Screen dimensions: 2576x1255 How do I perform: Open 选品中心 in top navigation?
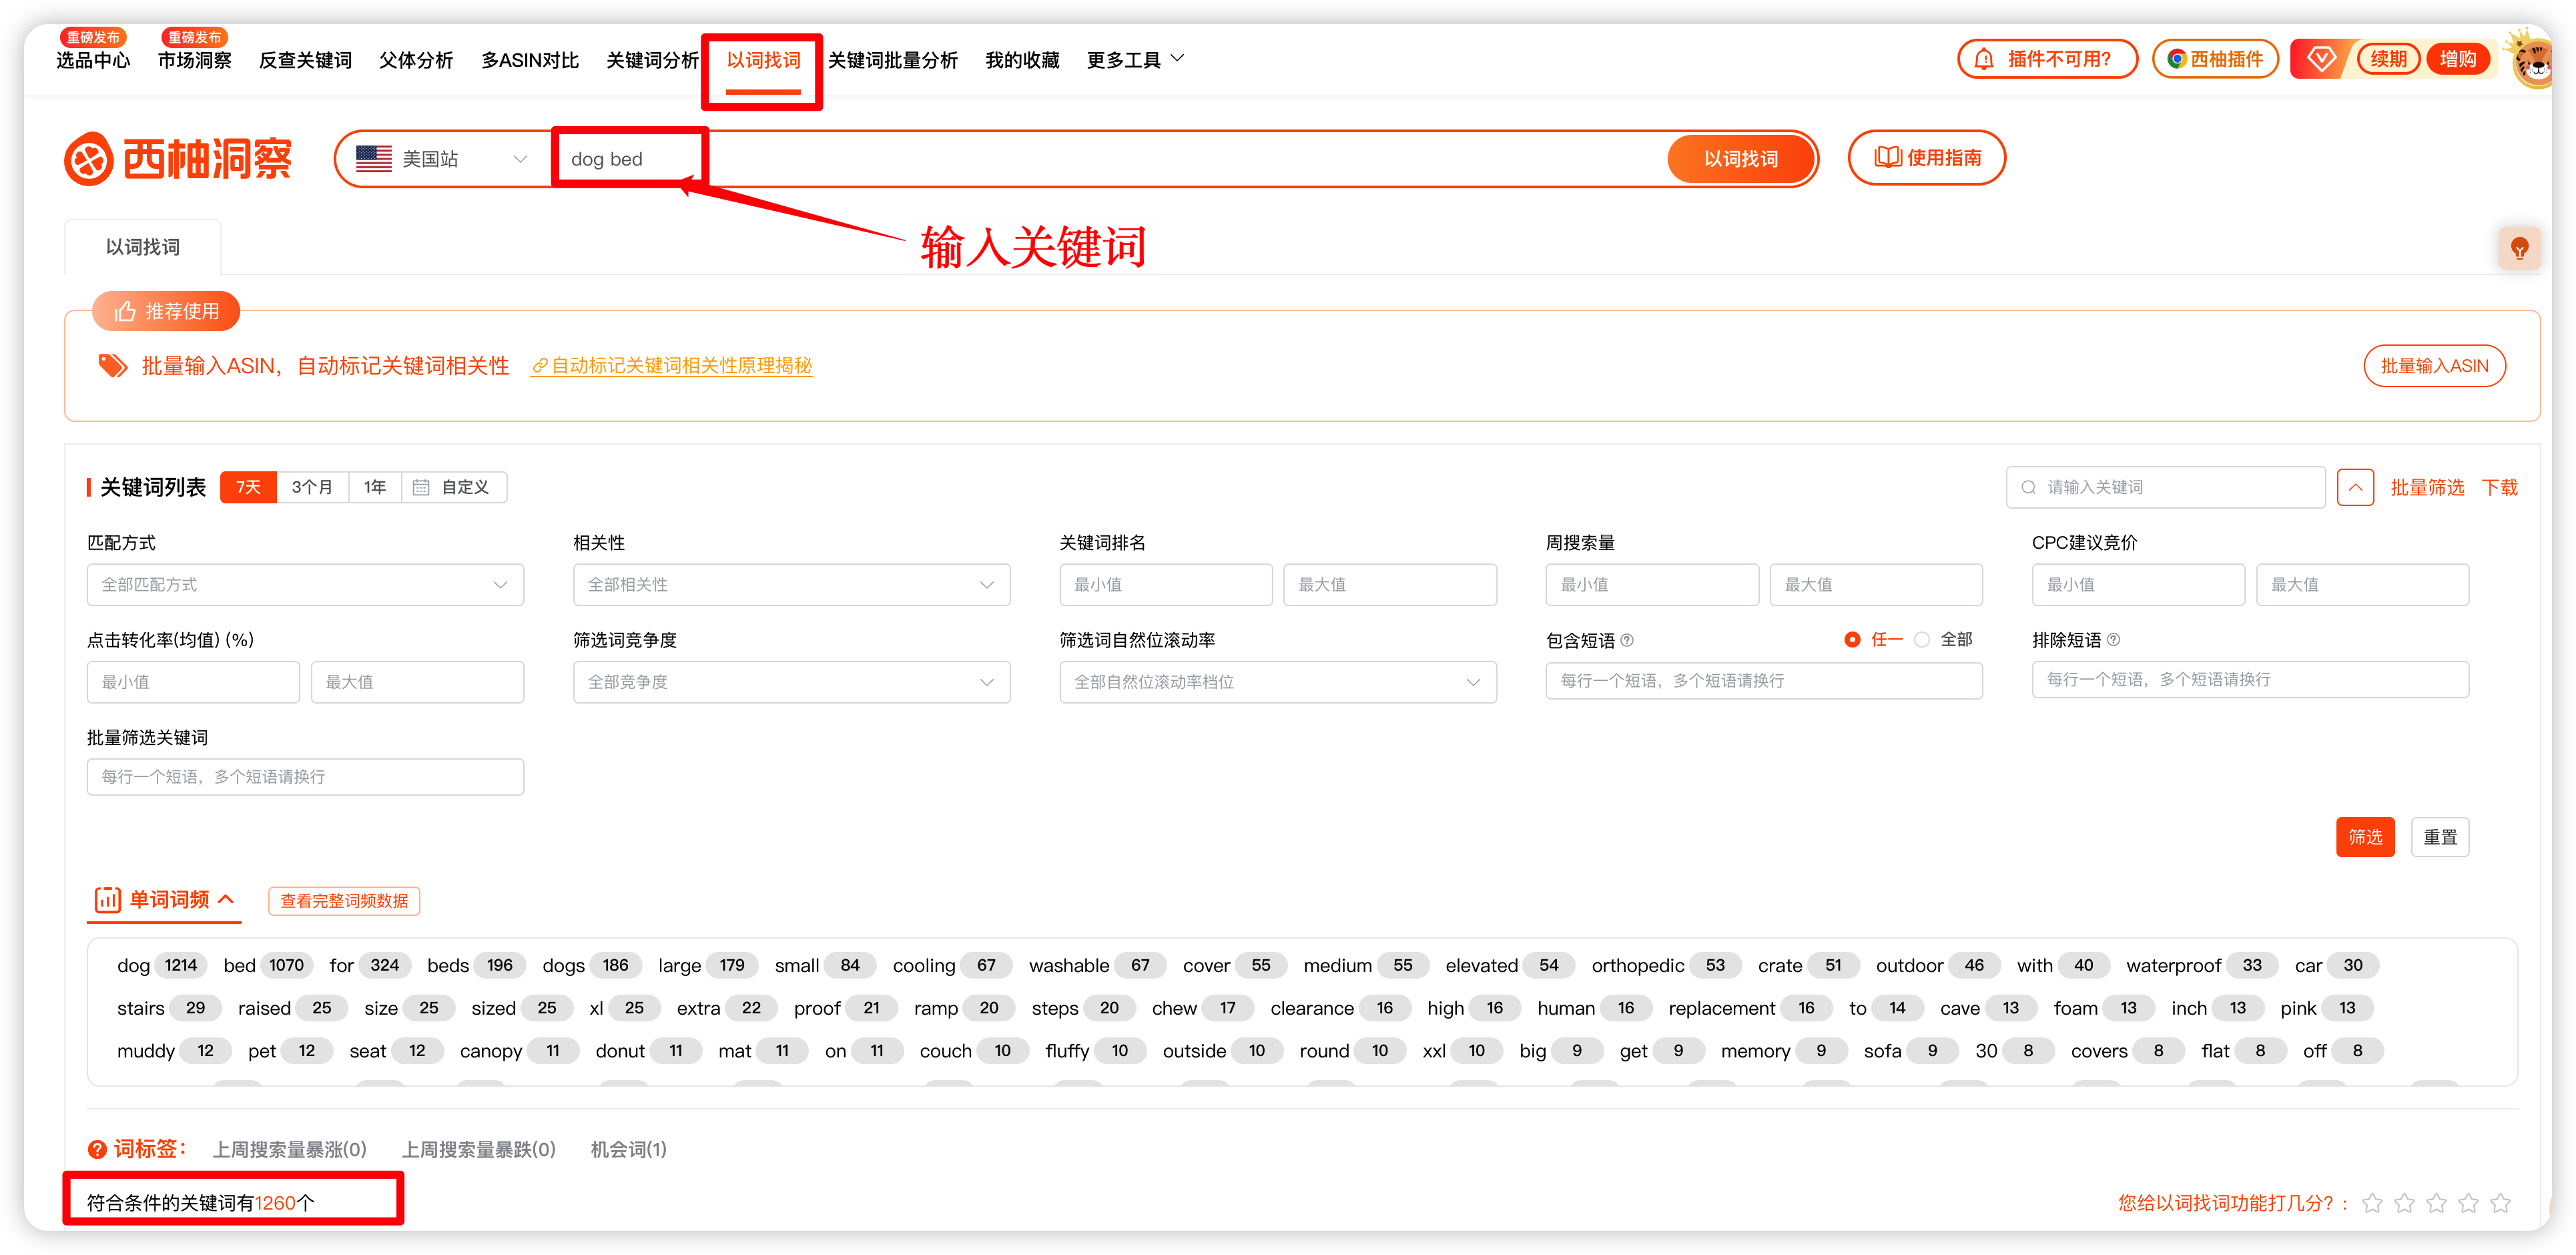pos(93,60)
